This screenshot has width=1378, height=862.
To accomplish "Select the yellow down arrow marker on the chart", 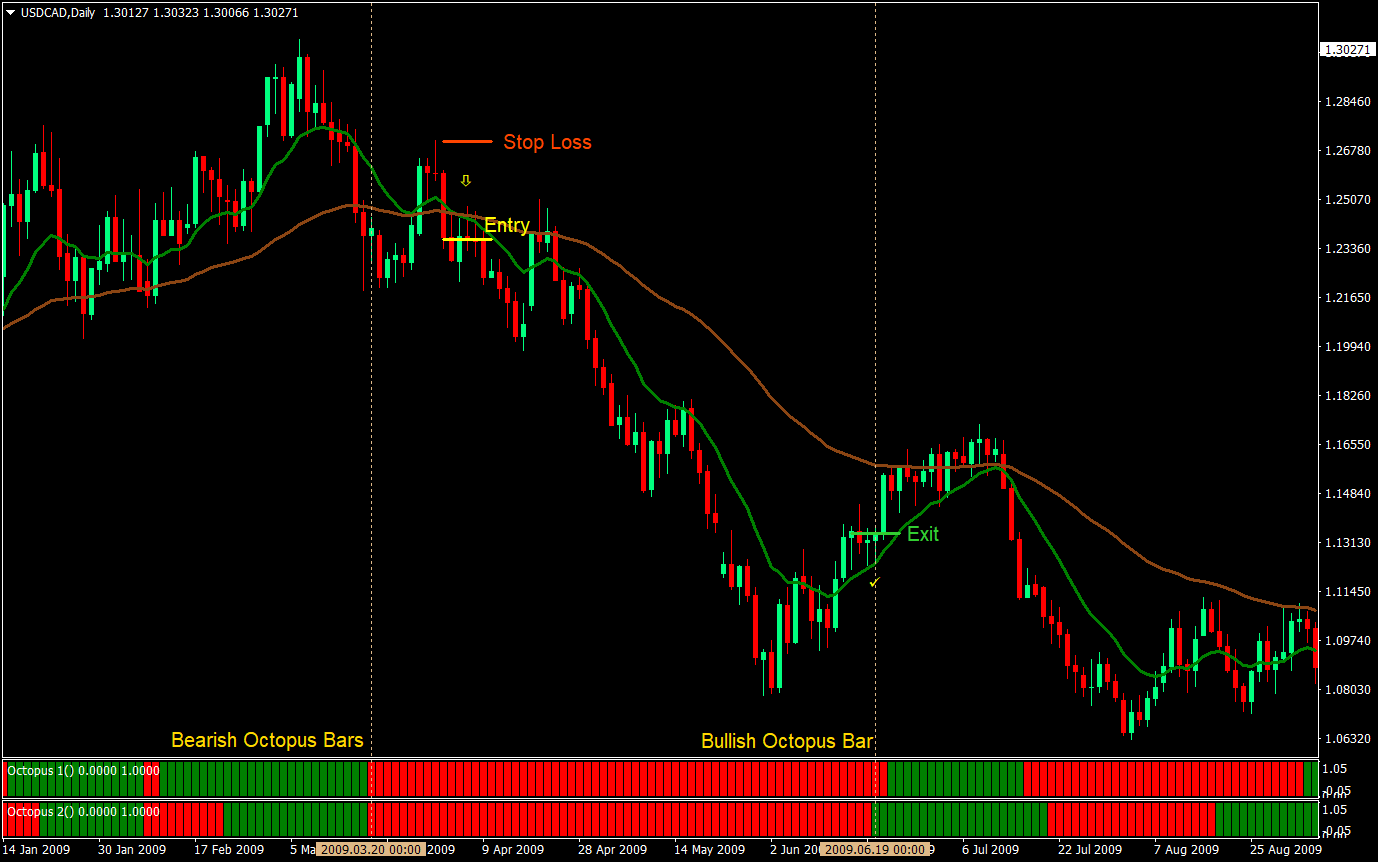I will (x=466, y=180).
